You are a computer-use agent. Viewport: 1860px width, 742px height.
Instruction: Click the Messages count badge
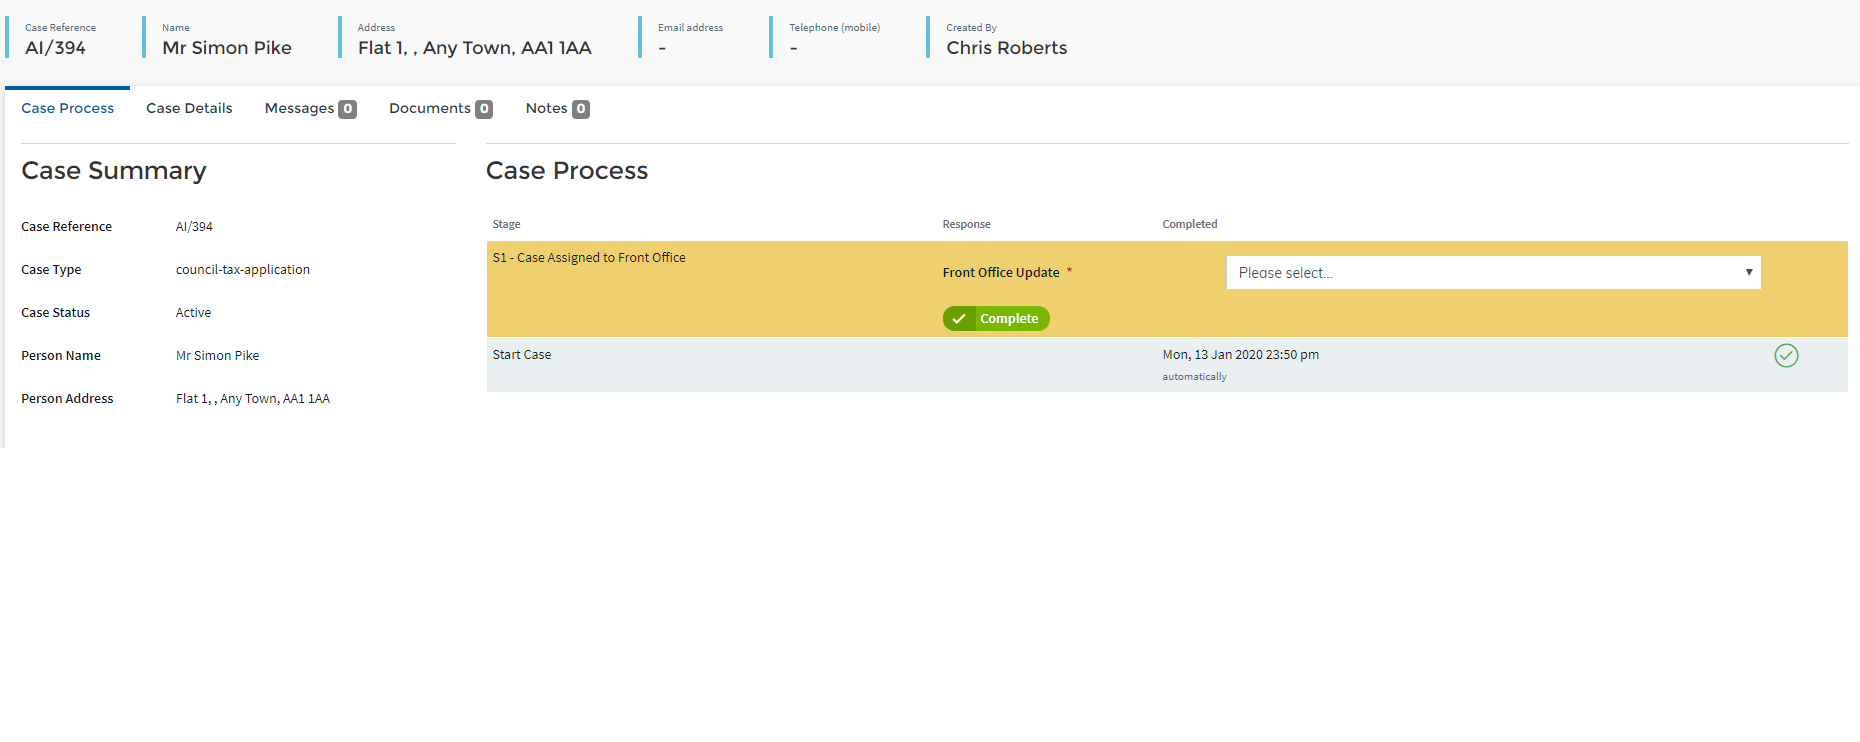[x=347, y=109]
